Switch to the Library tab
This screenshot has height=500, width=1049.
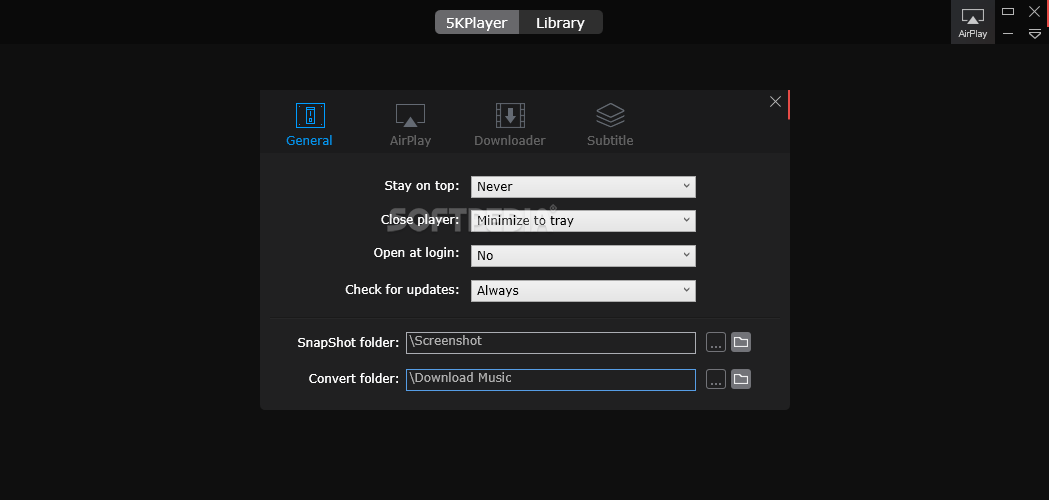click(x=561, y=22)
